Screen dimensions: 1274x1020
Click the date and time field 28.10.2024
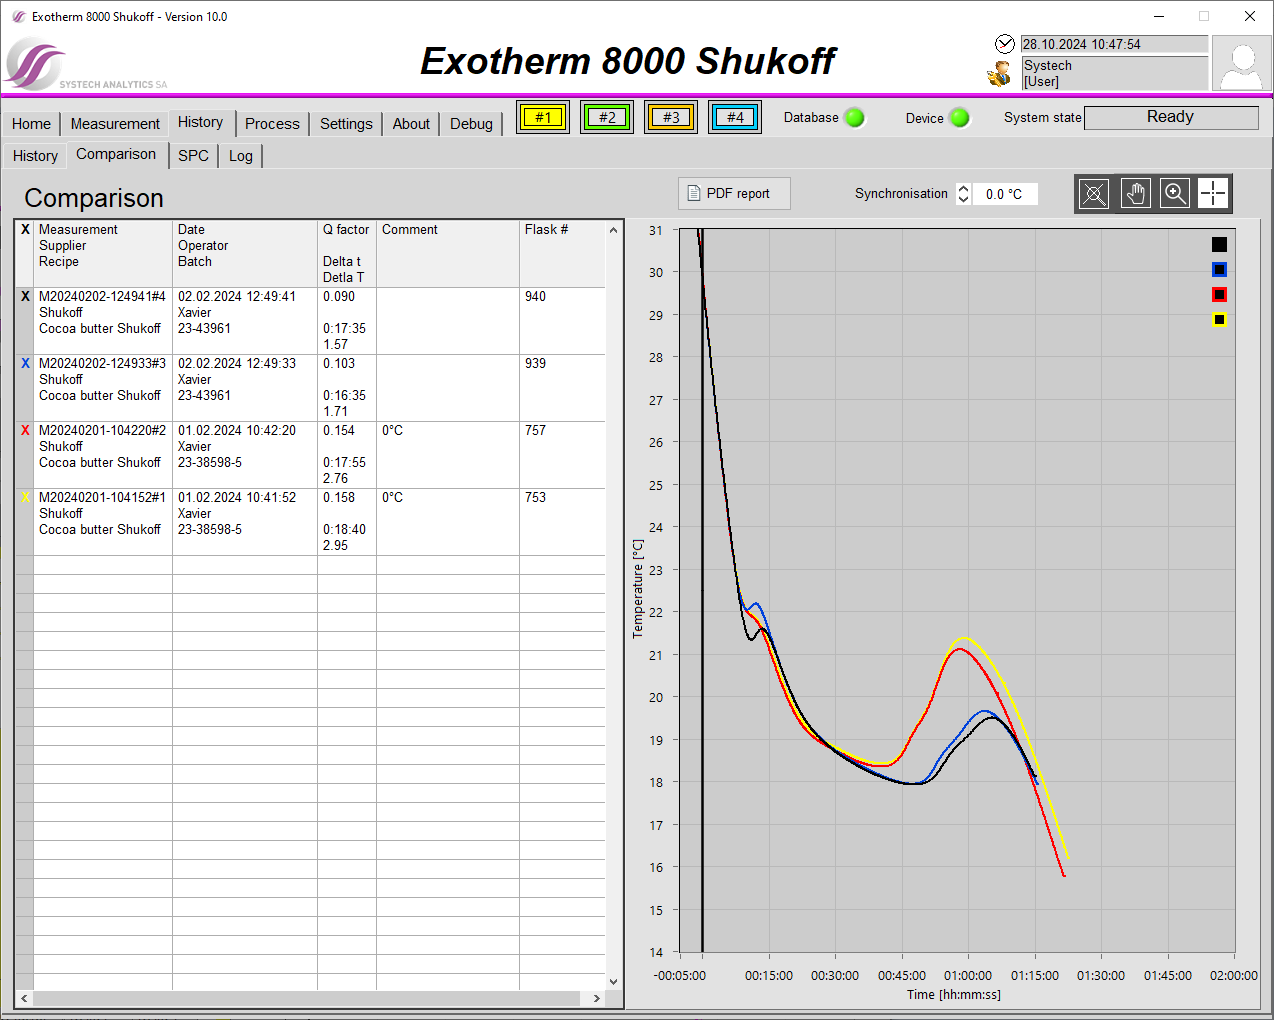click(1114, 44)
